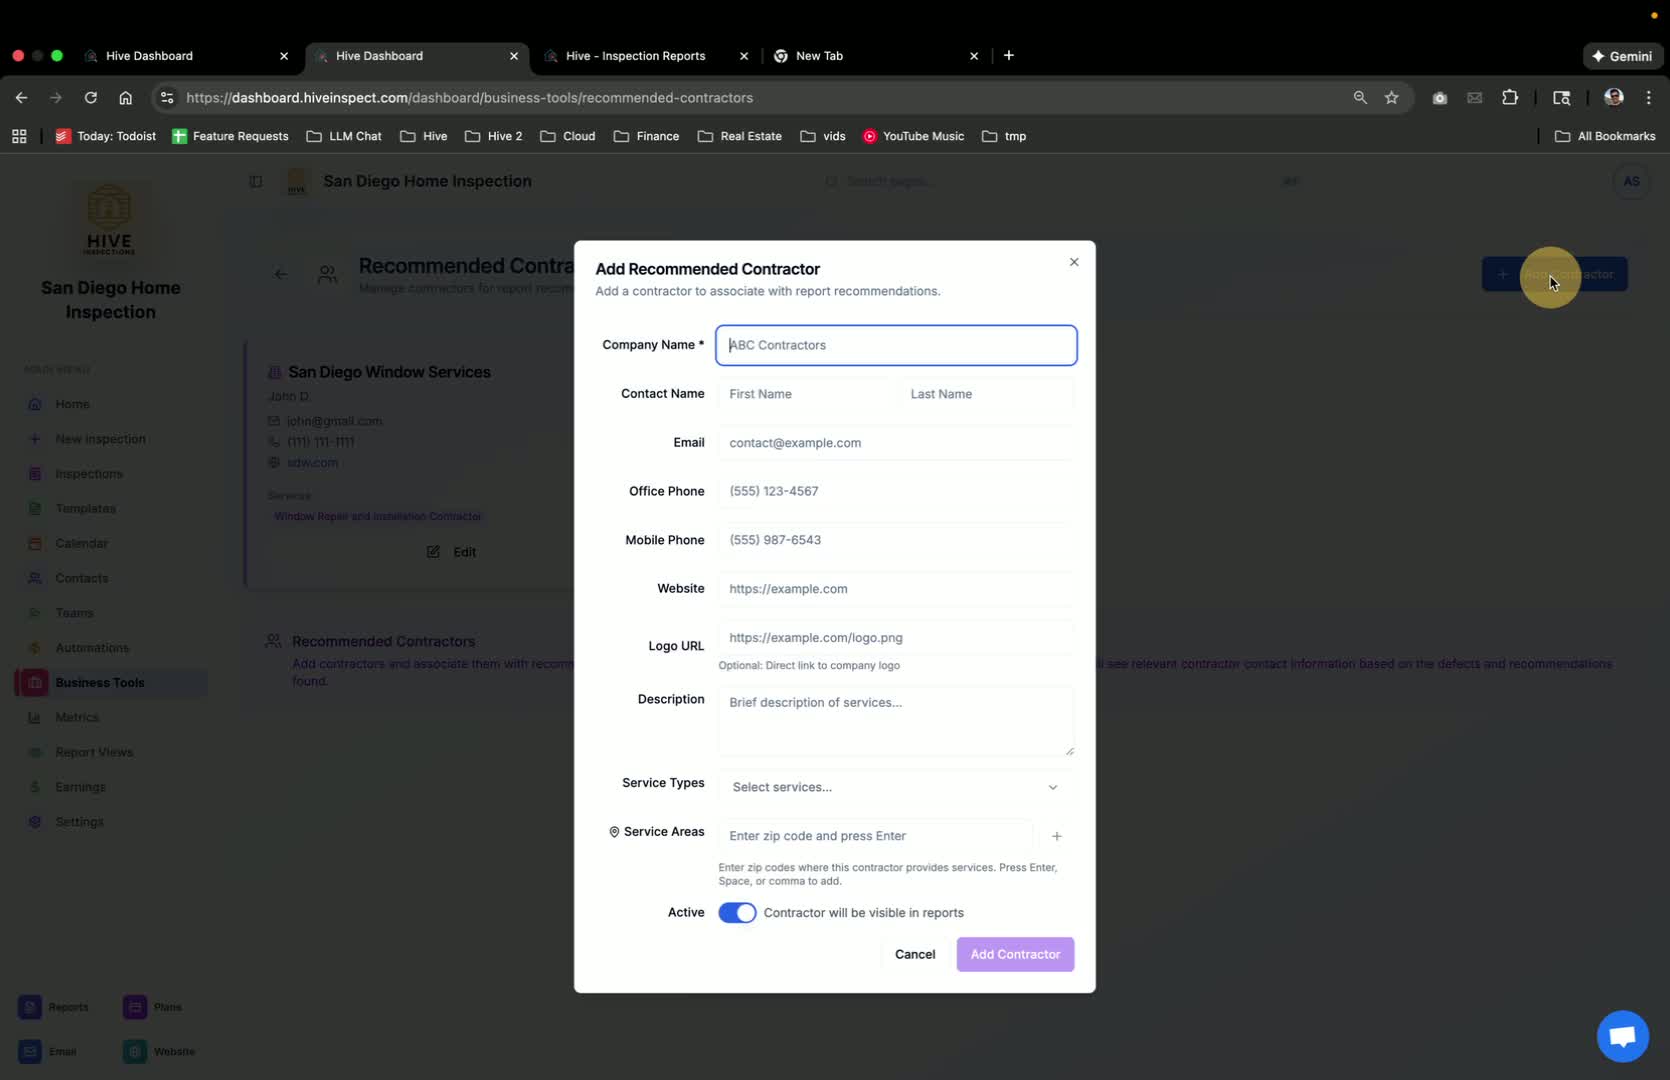Click the Settings sidebar icon
The width and height of the screenshot is (1670, 1080).
[35, 822]
